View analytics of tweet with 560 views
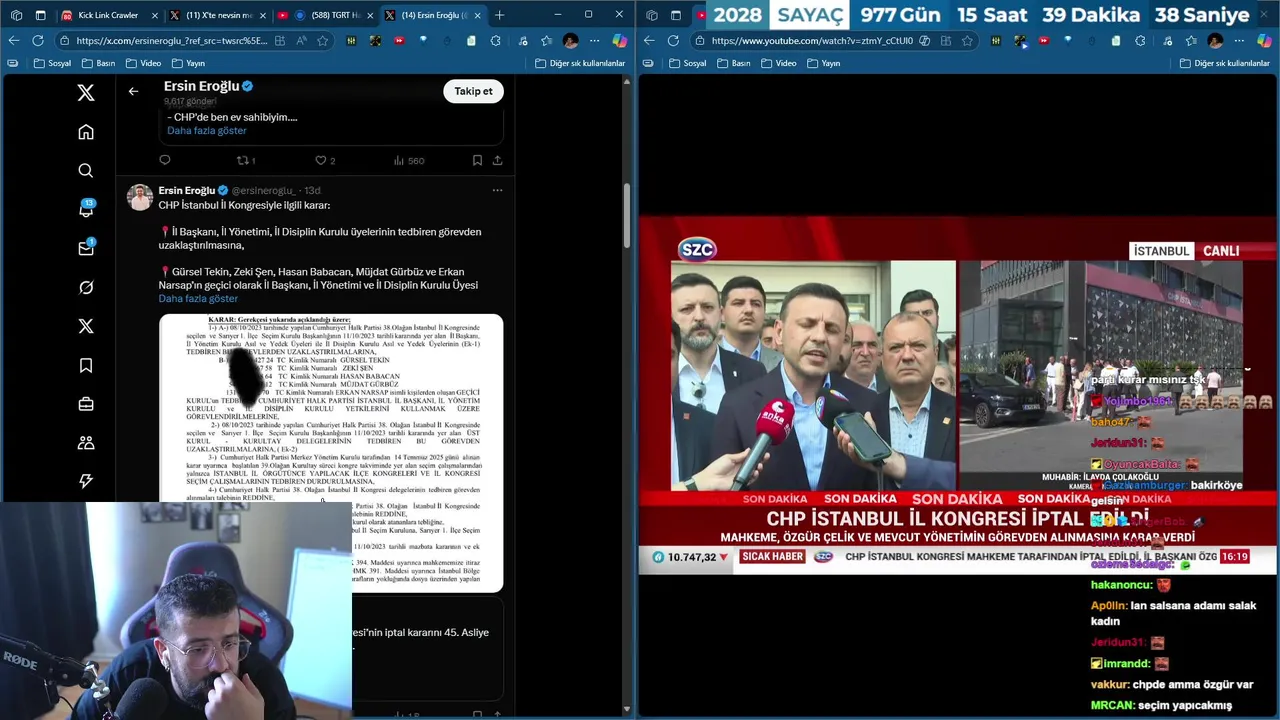This screenshot has height=720, width=1280. pos(408,160)
